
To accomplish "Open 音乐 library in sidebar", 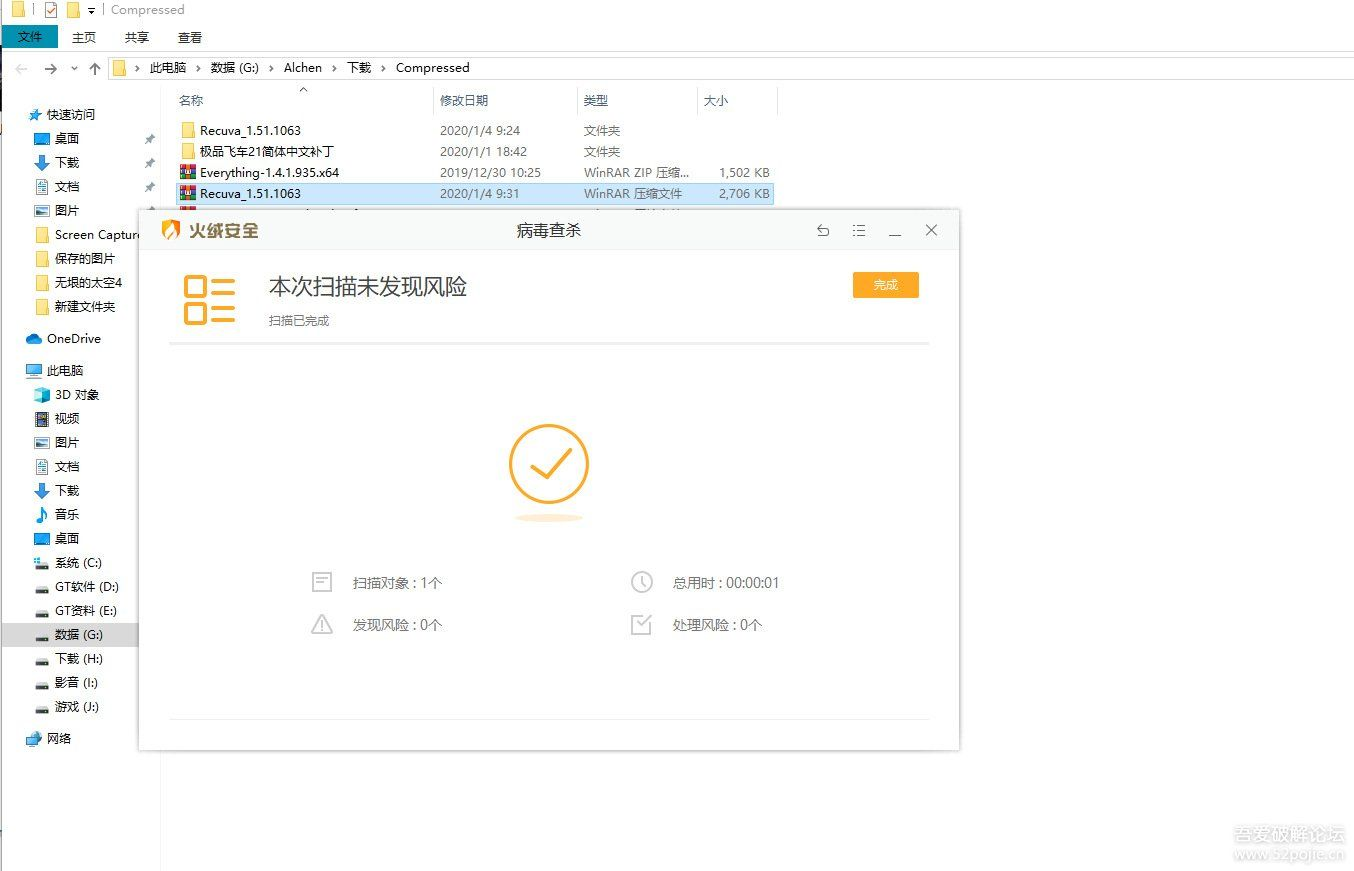I will (57, 515).
